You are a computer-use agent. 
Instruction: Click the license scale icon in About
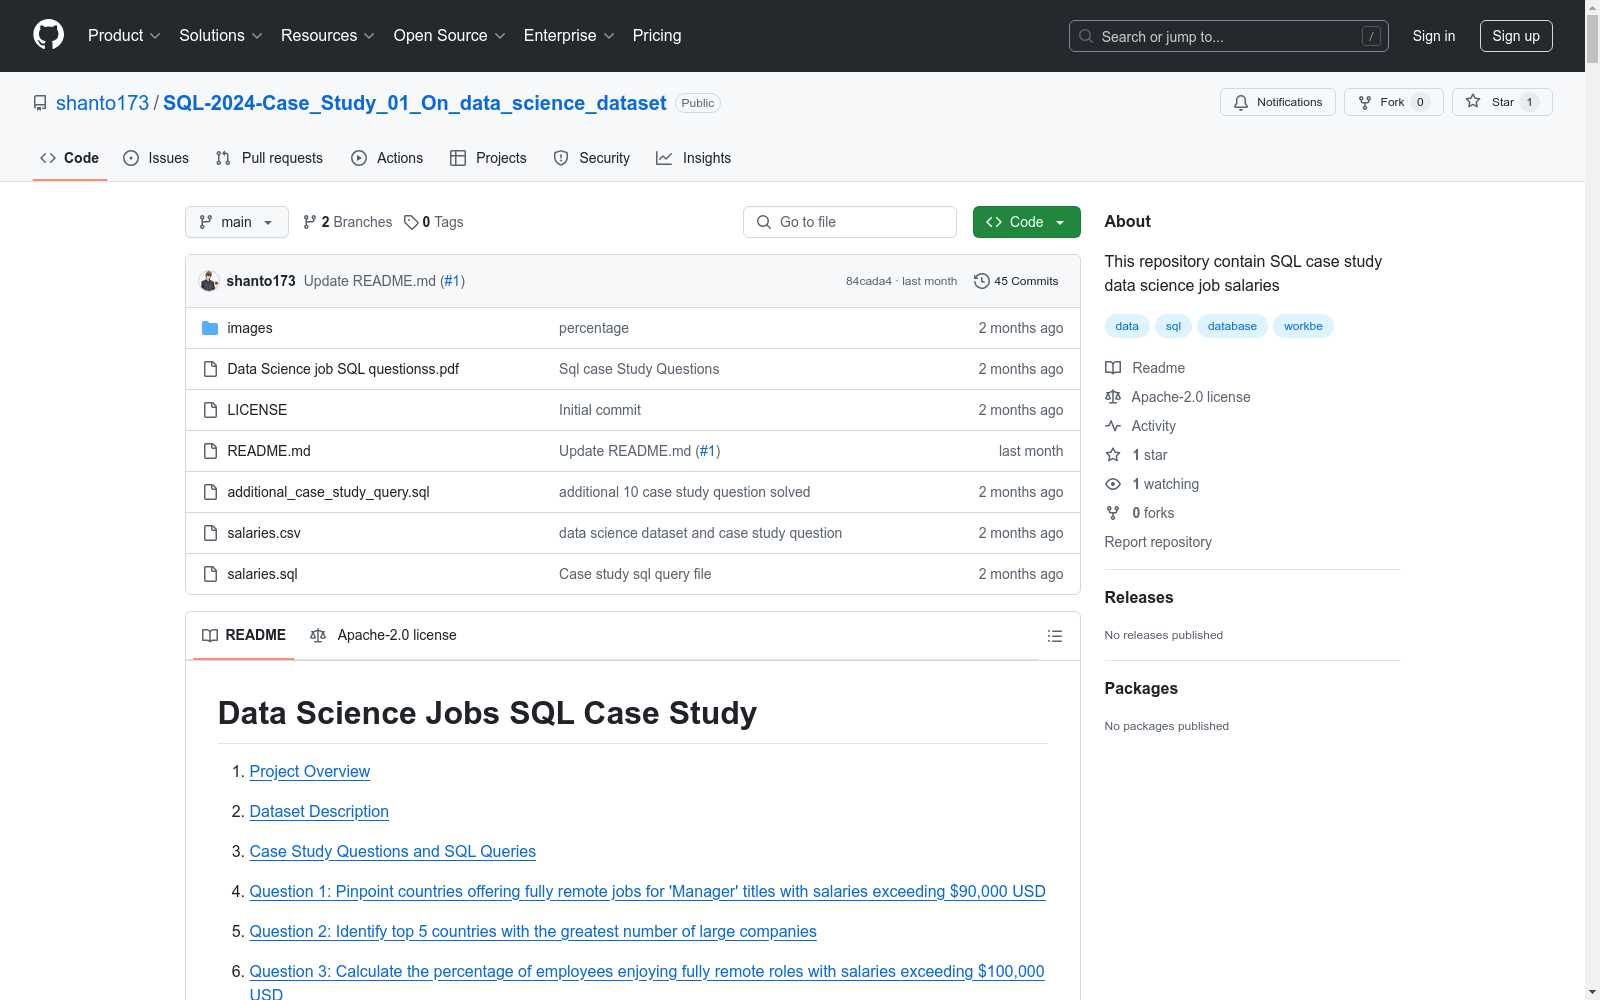[1113, 397]
